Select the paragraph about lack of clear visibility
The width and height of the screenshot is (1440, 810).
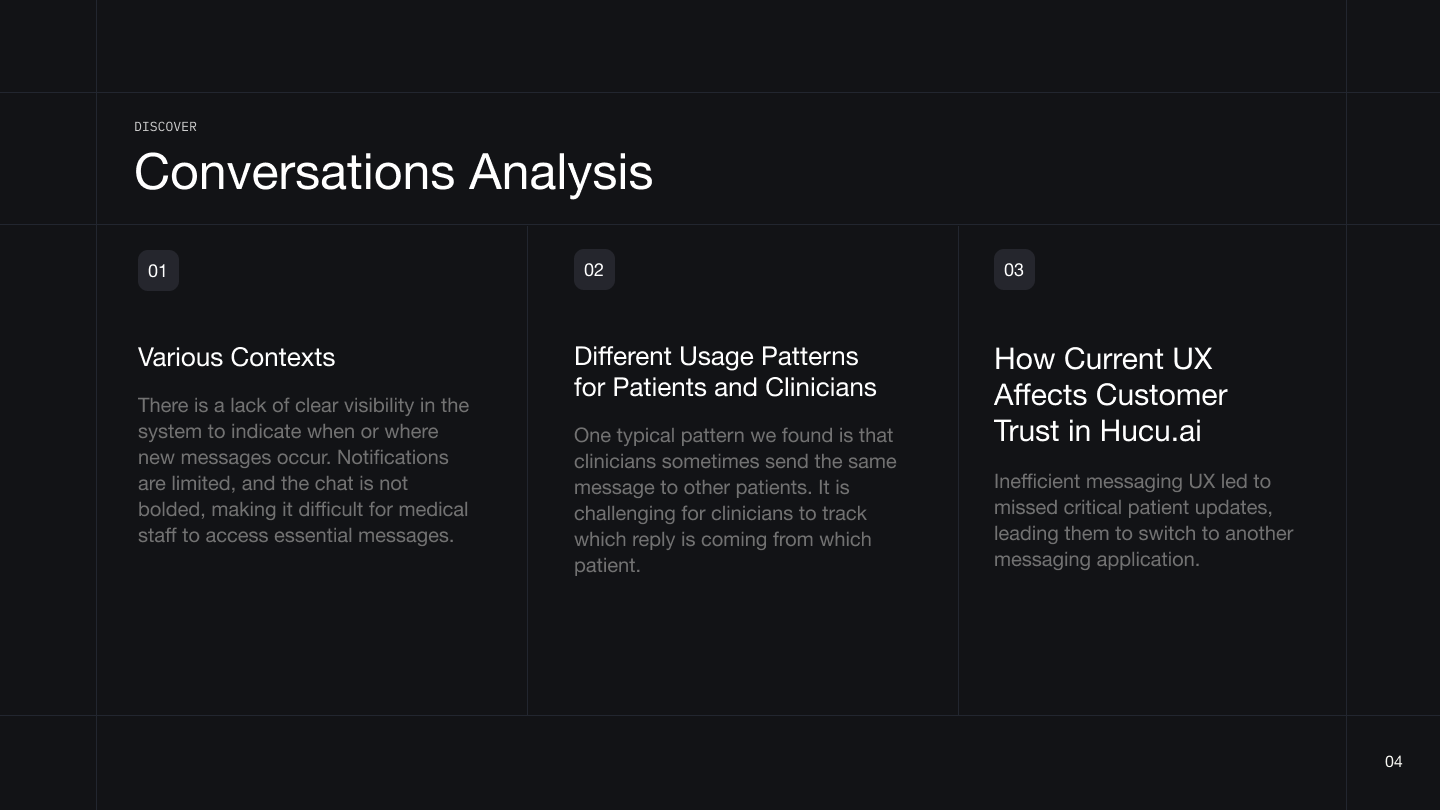(x=303, y=470)
